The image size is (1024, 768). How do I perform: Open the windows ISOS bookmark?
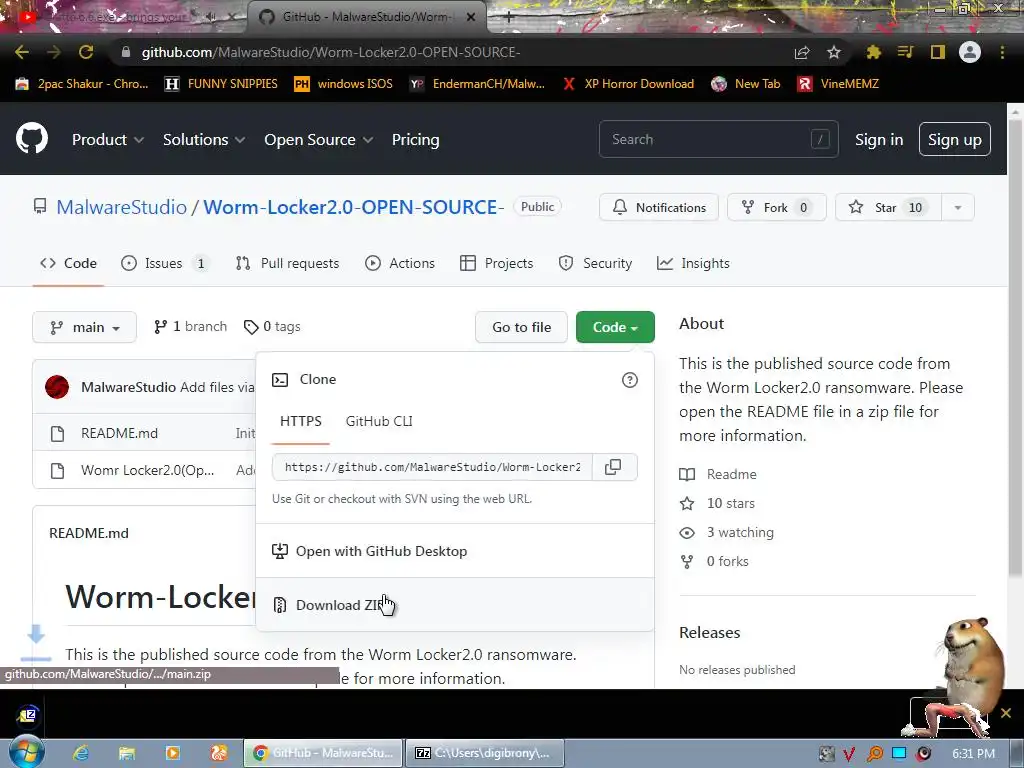click(x=344, y=84)
